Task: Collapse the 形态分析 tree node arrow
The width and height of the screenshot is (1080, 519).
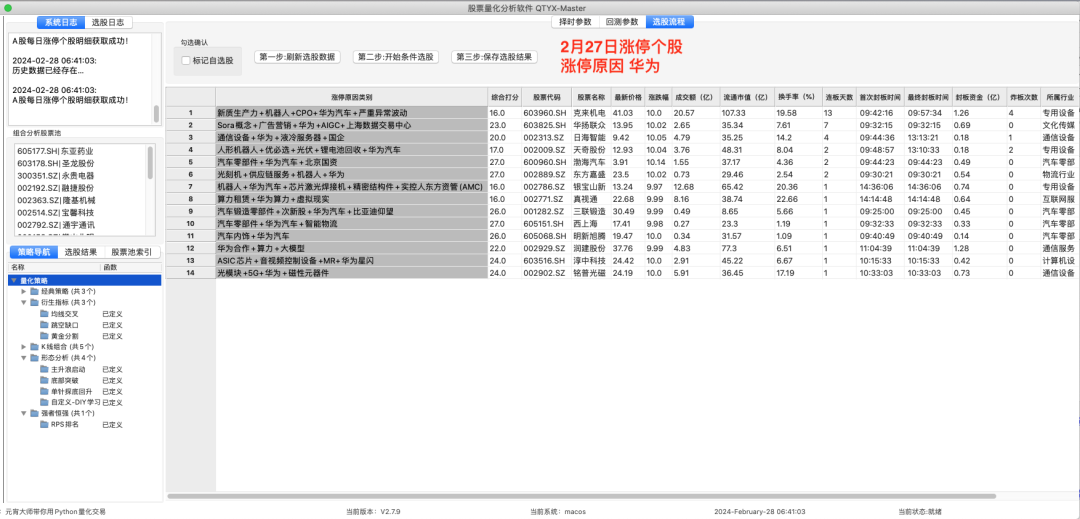Action: tap(24, 358)
